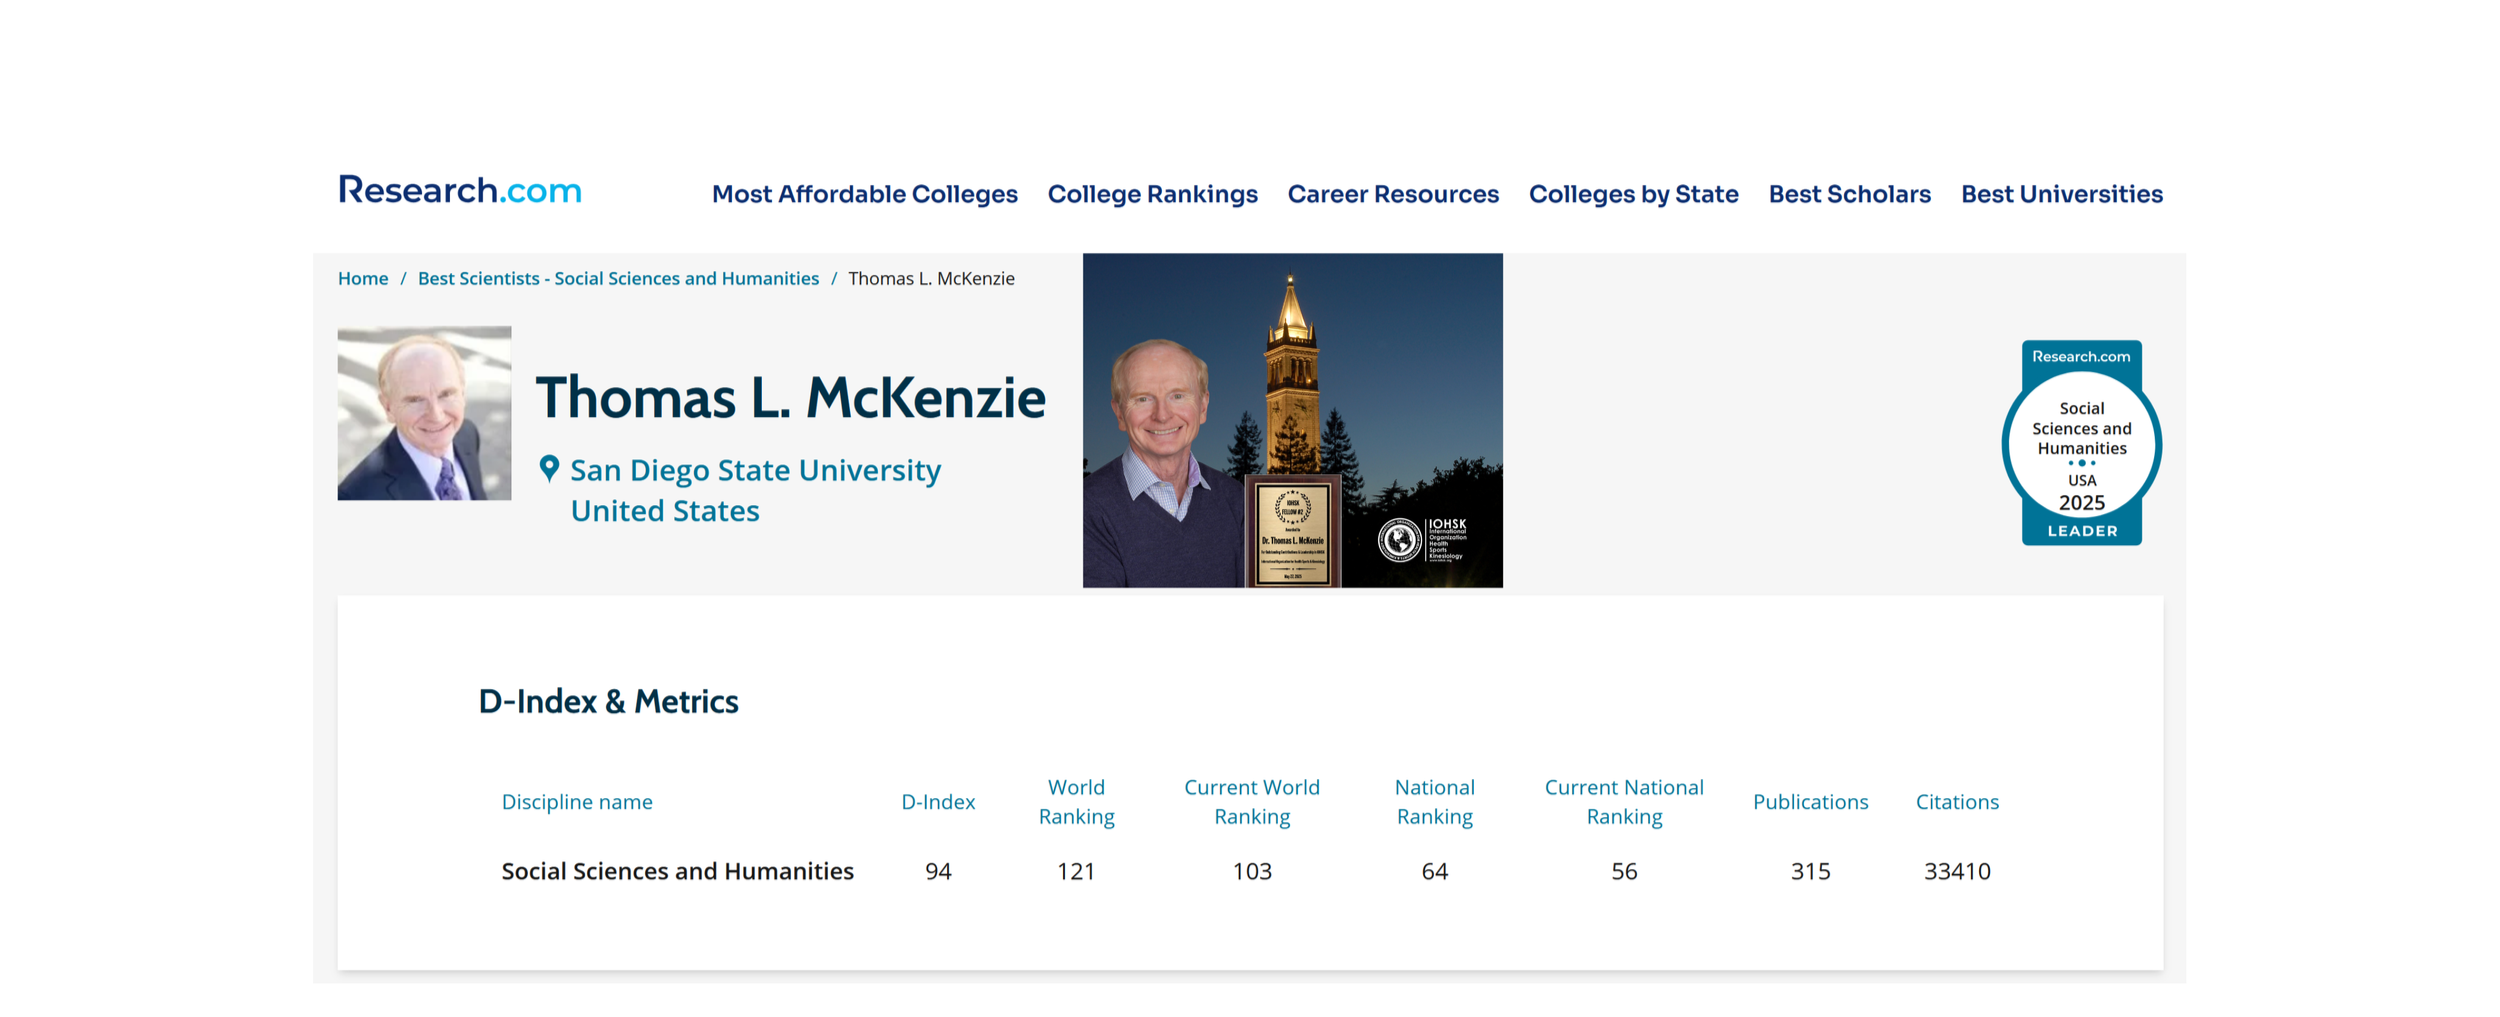Open Best Scientists - Social Sciences and Humanities breadcrumb
2500x1017 pixels.
pos(617,278)
